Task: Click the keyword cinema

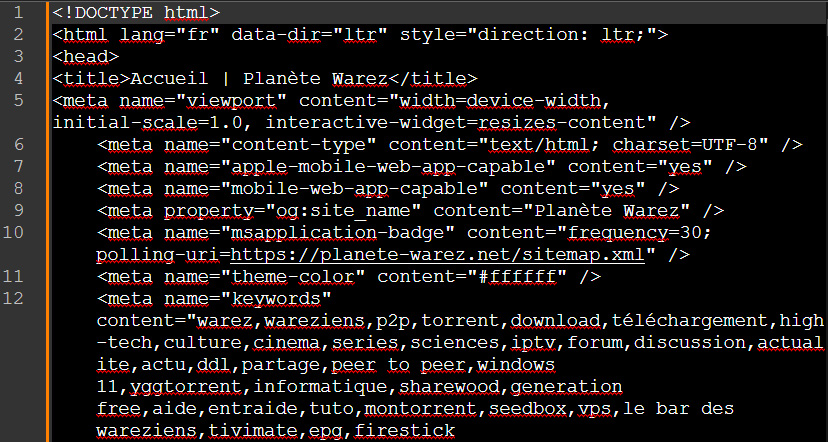Action: click(287, 343)
